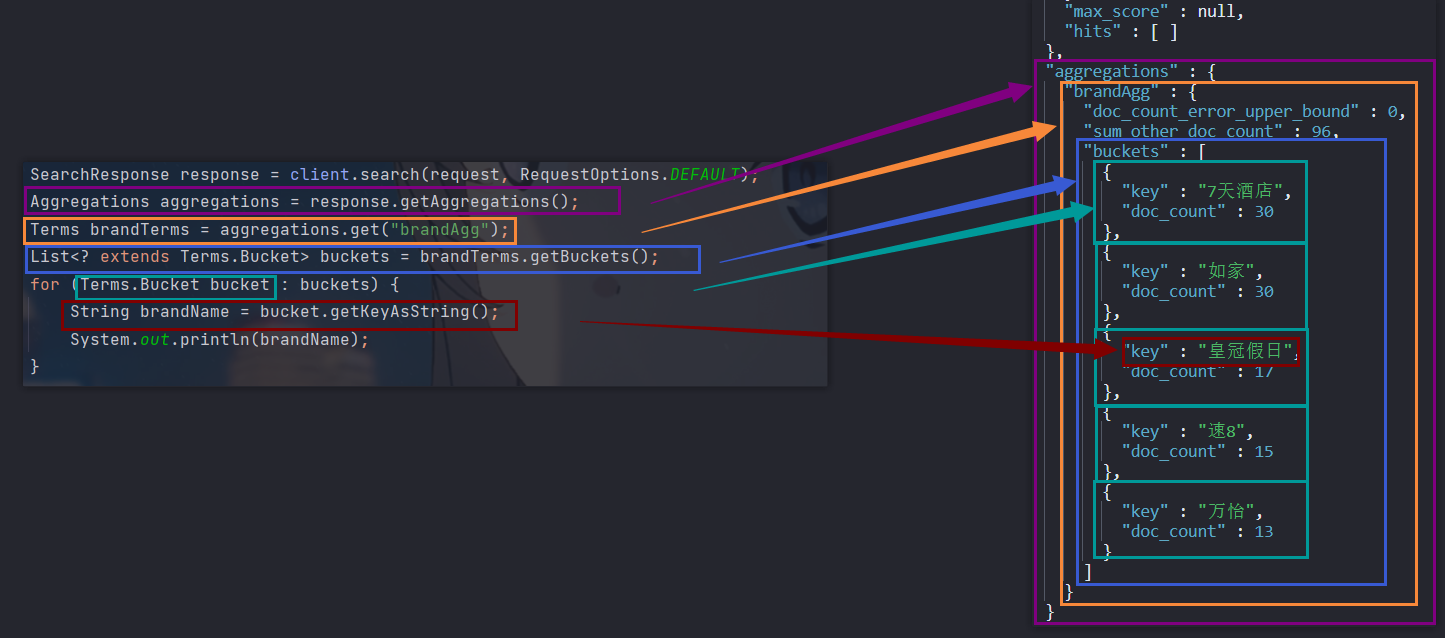1445x638 pixels.
Task: Click the System.out.println(brandName) line
Action: pyautogui.click(x=220, y=339)
